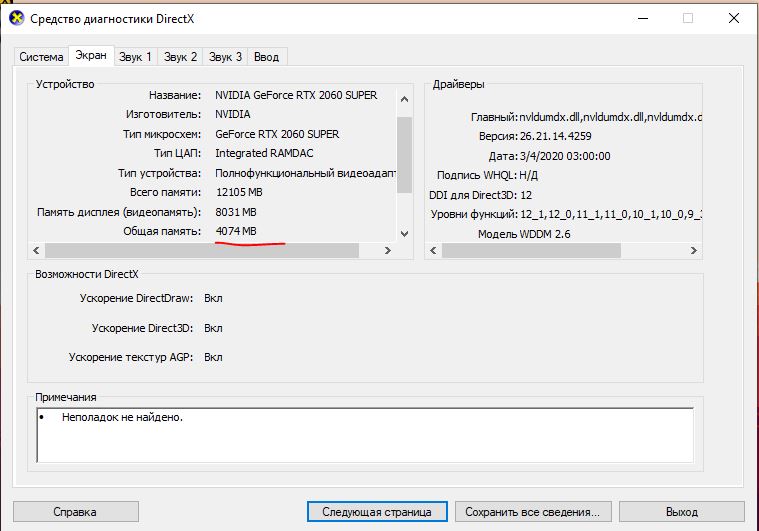The height and width of the screenshot is (531, 759).
Task: Click Устройство horizontal scrollbar thumb
Action: 202,250
